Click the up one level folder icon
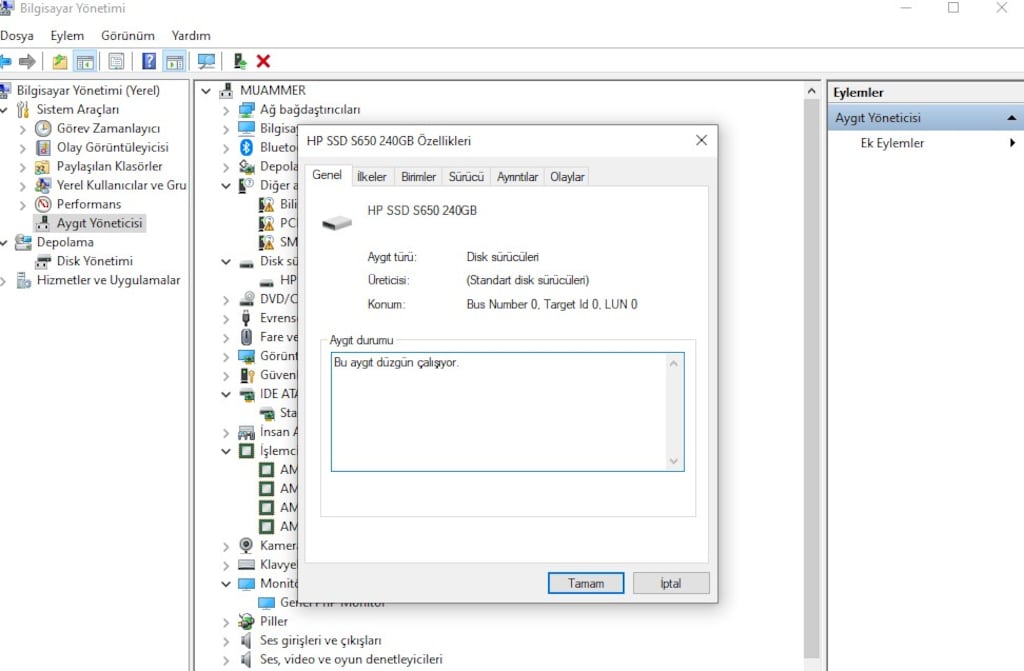This screenshot has height=671, width=1024. pos(60,61)
